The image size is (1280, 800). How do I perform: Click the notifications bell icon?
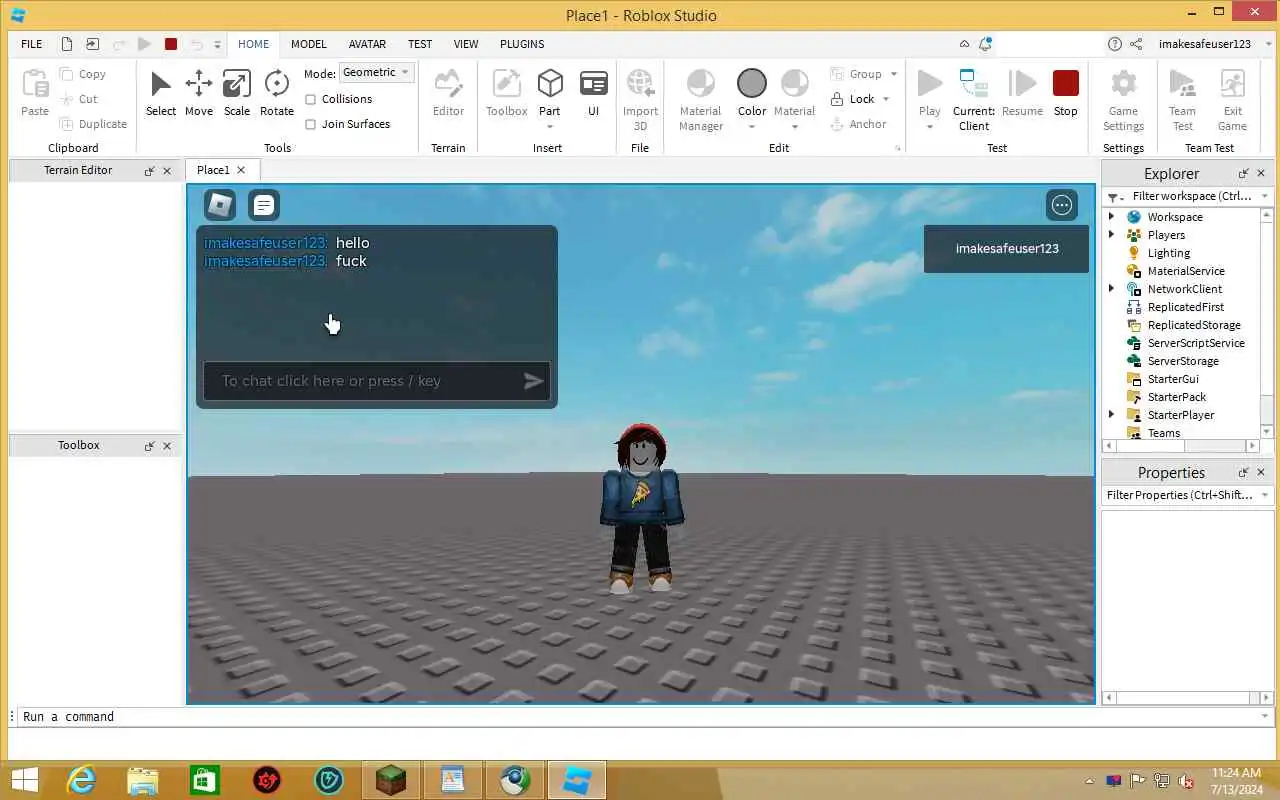[x=986, y=44]
